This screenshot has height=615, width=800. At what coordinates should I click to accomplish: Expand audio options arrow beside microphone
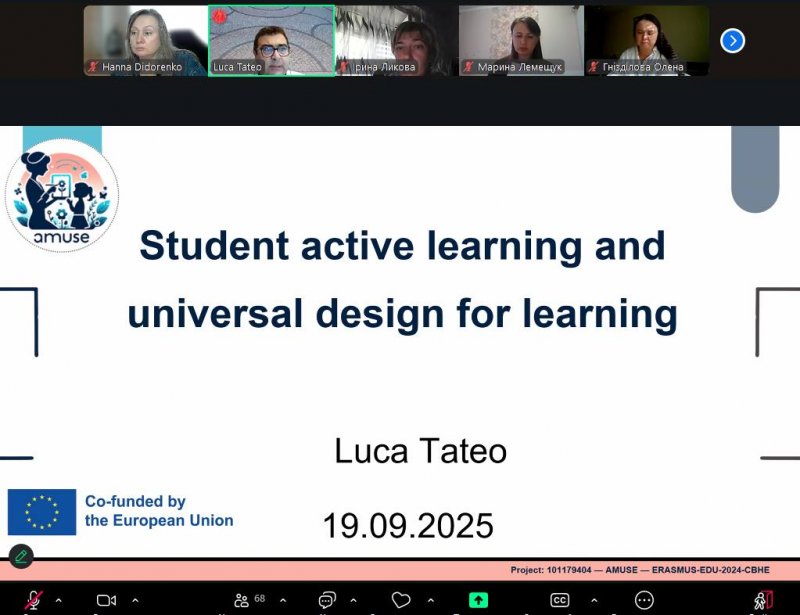click(58, 601)
